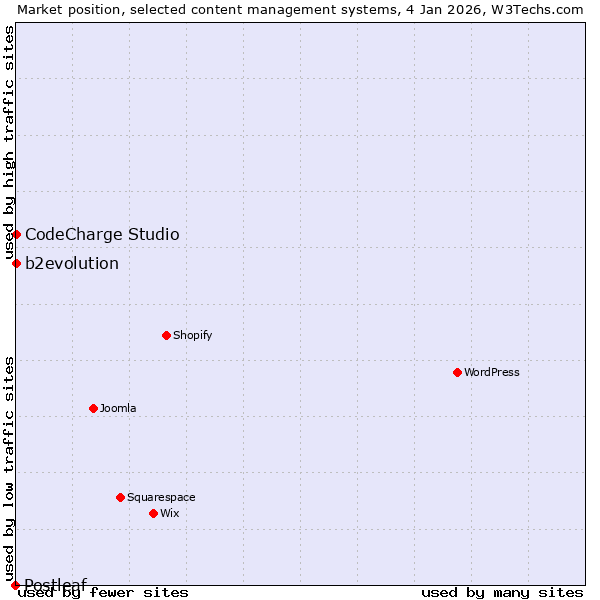Screen dimensions: 600x600
Task: Click the 'Joomla' label text
Action: (118, 408)
